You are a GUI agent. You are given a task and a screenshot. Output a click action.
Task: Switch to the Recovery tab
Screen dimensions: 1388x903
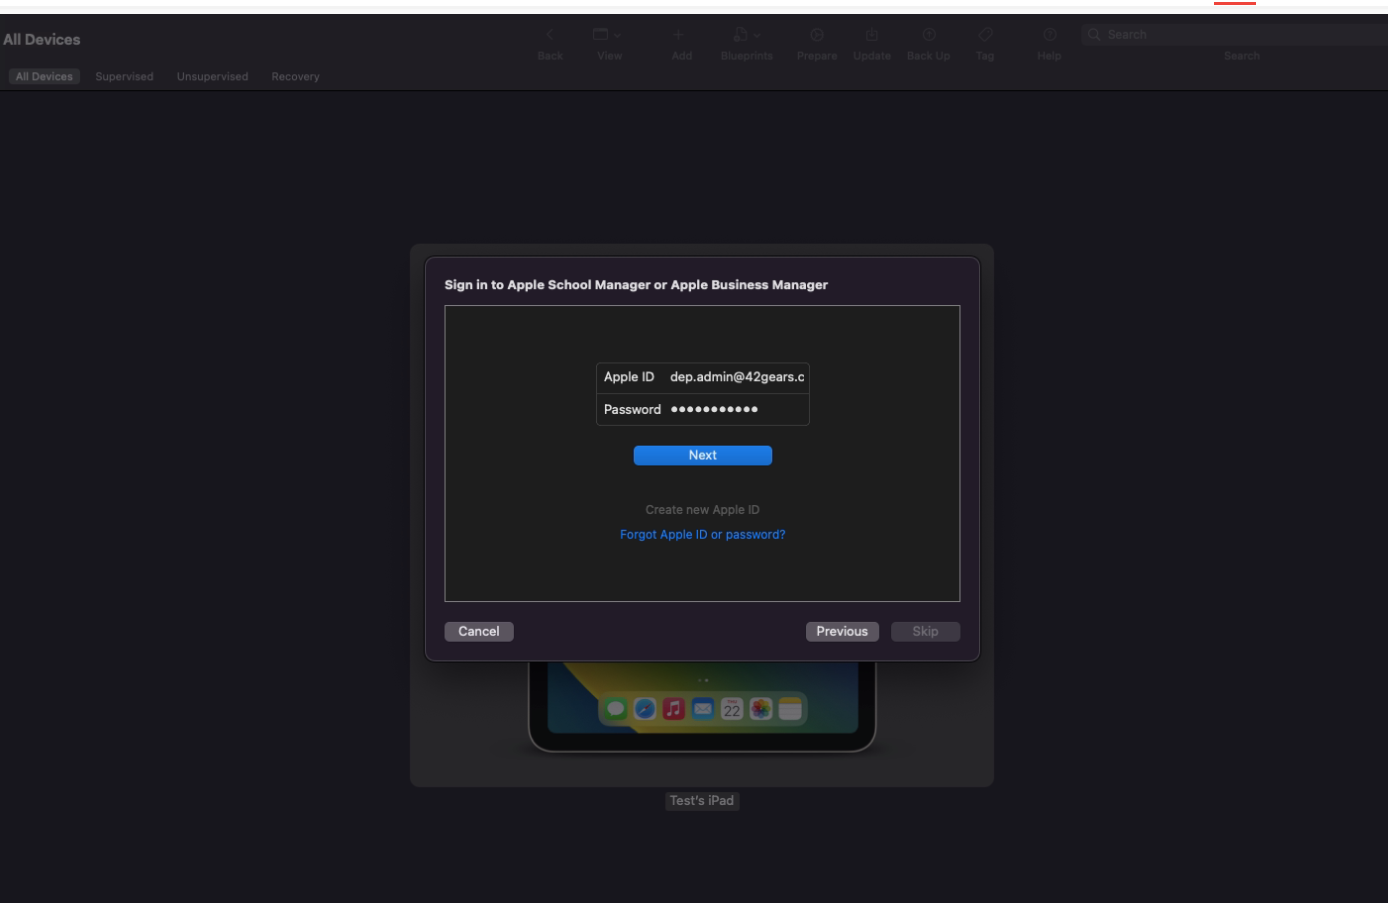point(295,77)
